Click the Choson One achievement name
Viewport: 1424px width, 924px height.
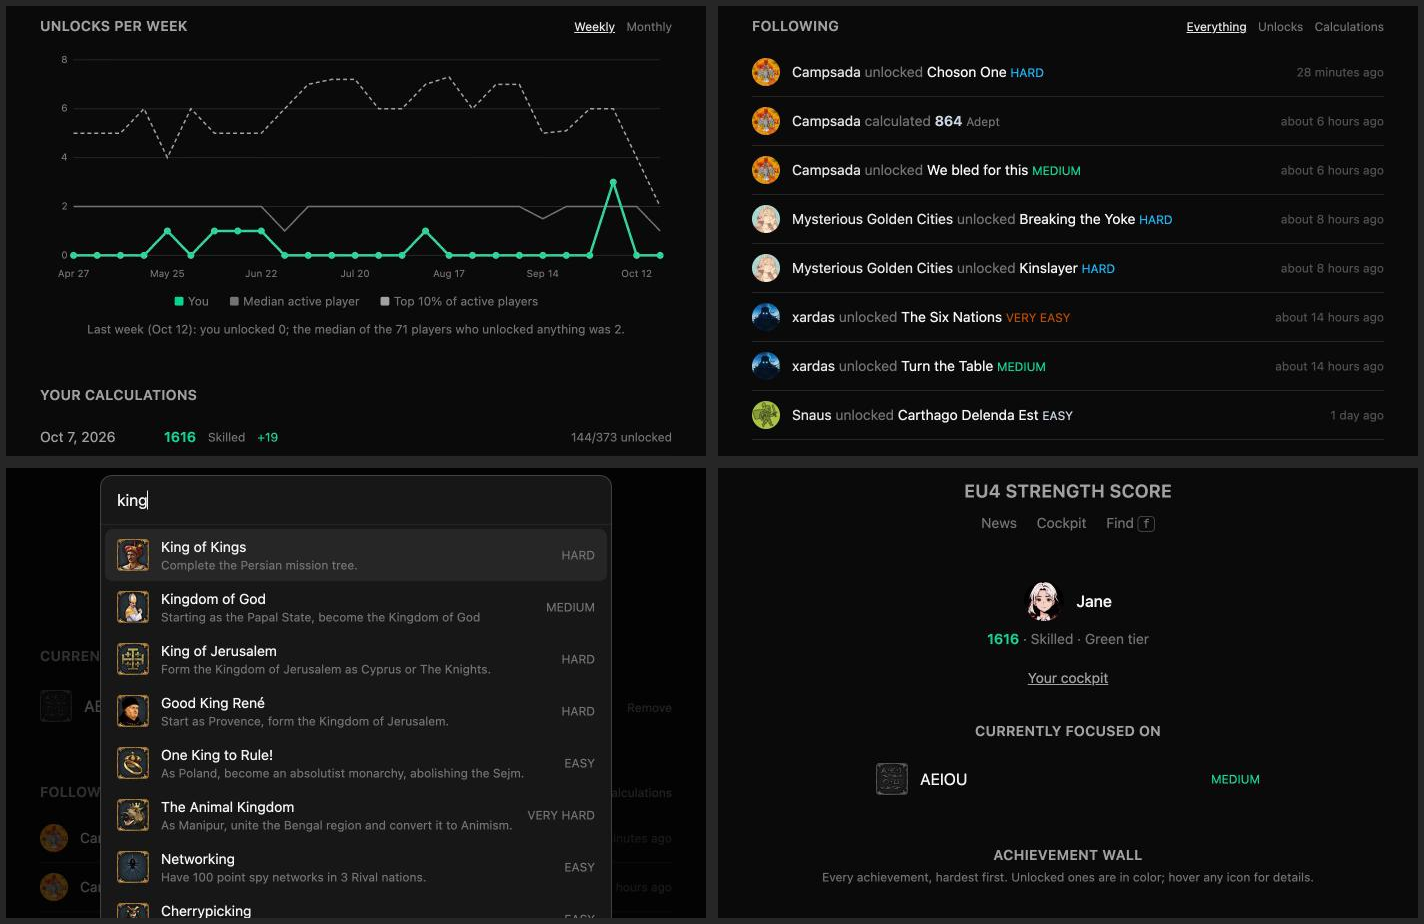pos(966,72)
